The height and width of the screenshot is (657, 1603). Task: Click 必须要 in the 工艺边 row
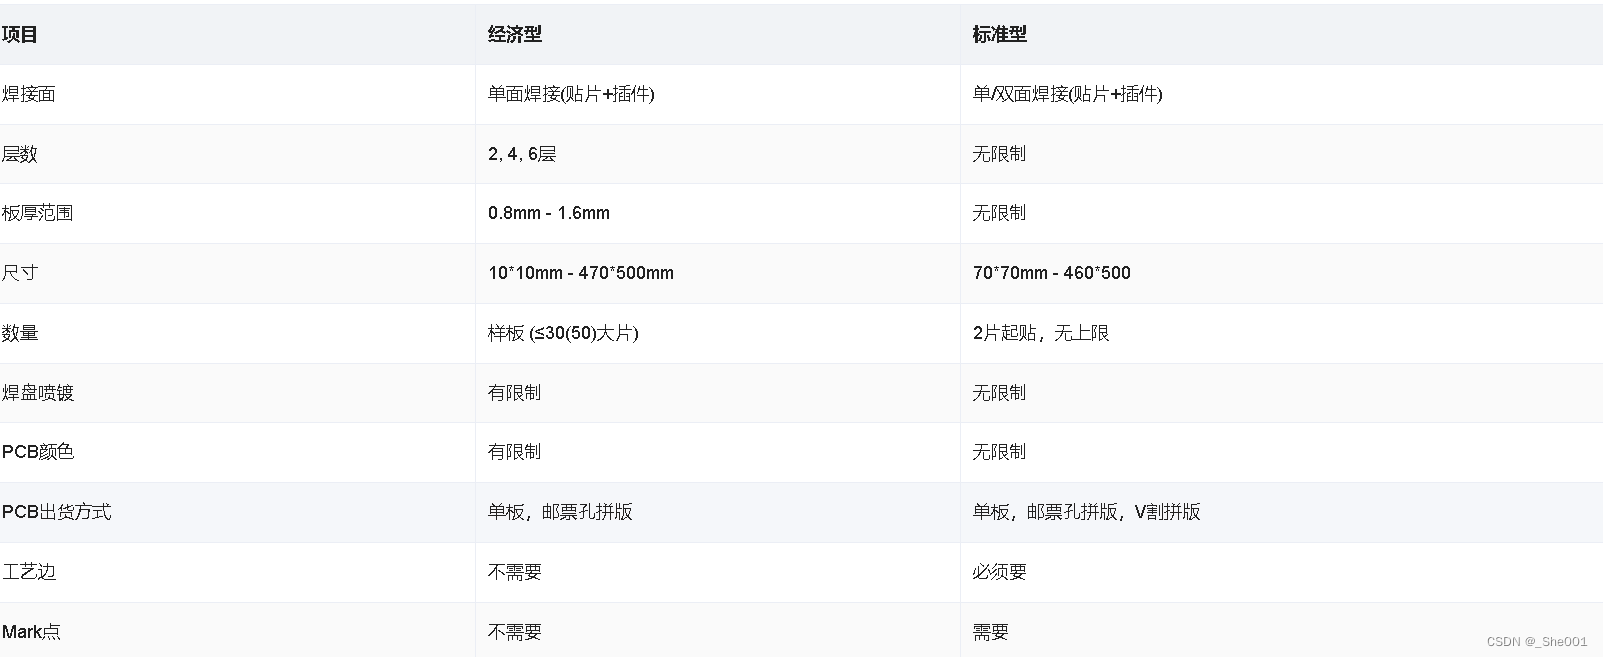click(x=999, y=572)
